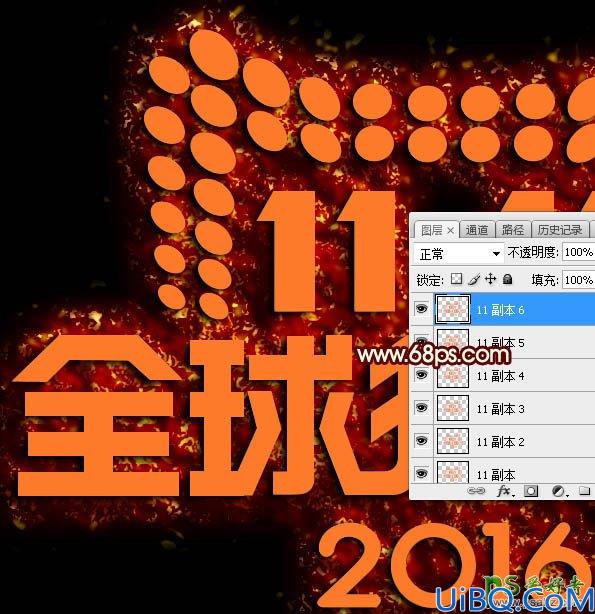Create a new layer group folder
The height and width of the screenshot is (614, 595).
(x=584, y=491)
